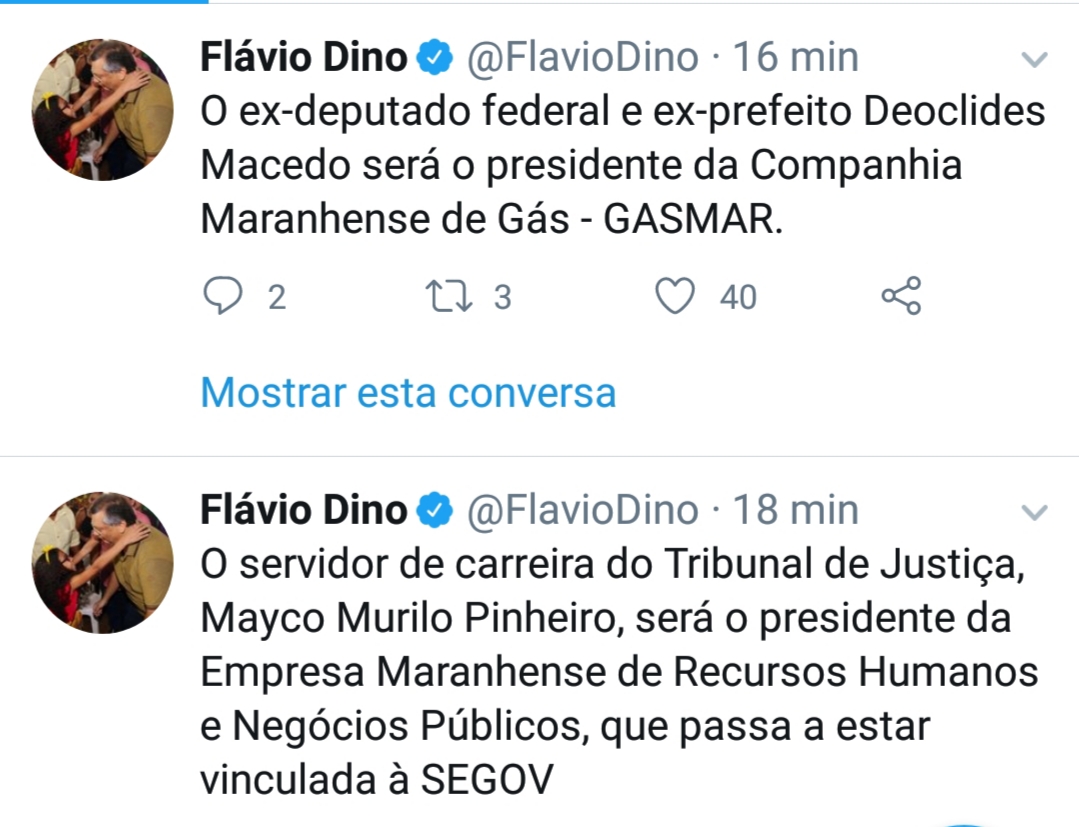Open the dropdown arrow on the 16 min tweet

tap(1033, 60)
